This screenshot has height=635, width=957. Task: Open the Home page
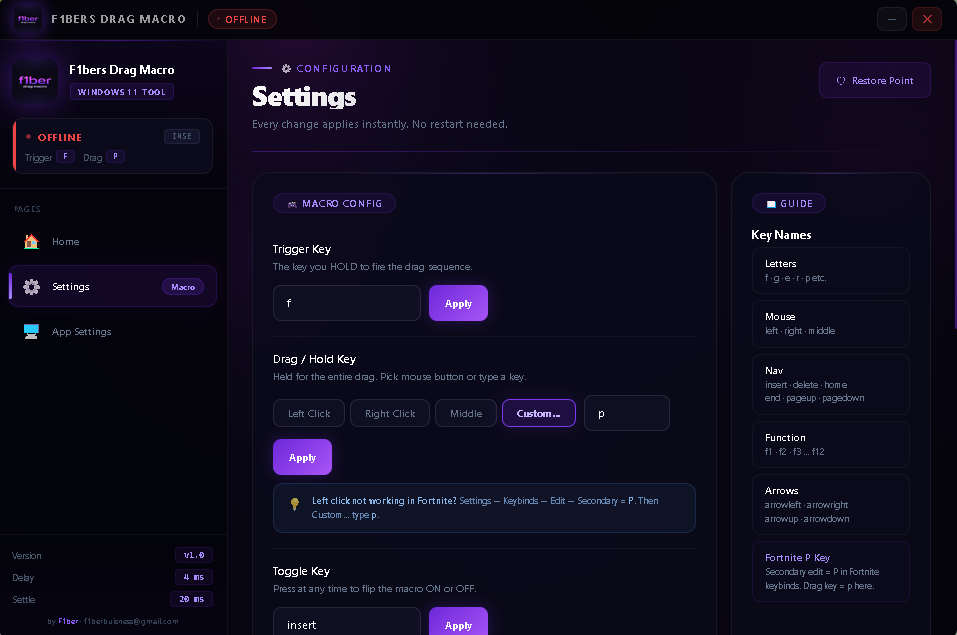pyautogui.click(x=113, y=242)
